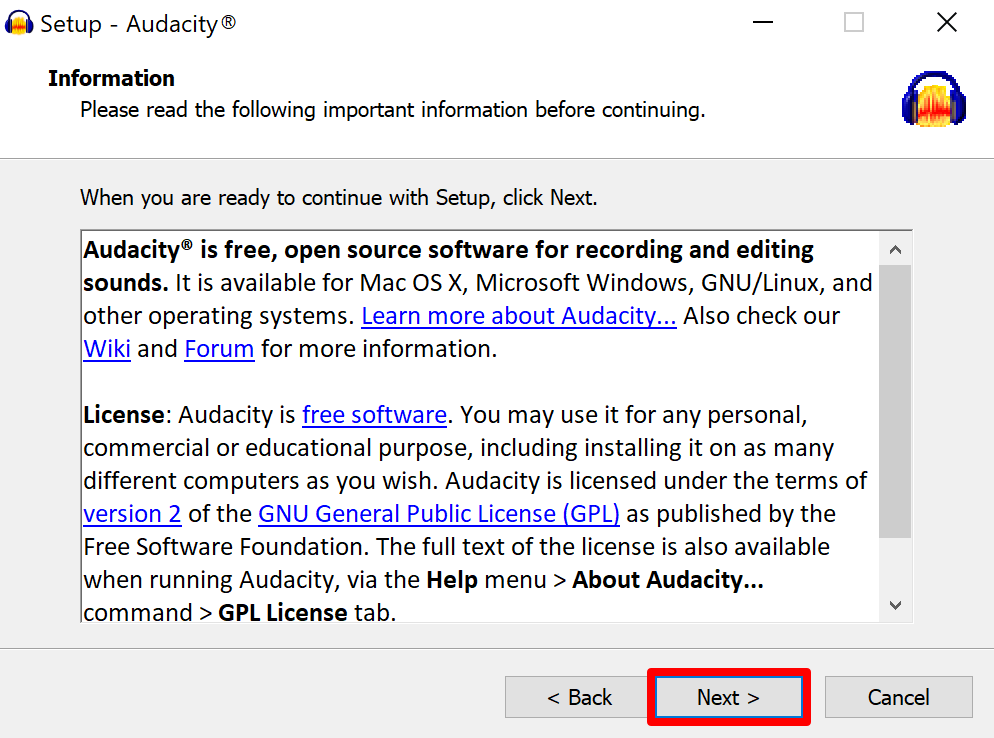994x738 pixels.
Task: Open the 'free software' link
Action: 374,415
